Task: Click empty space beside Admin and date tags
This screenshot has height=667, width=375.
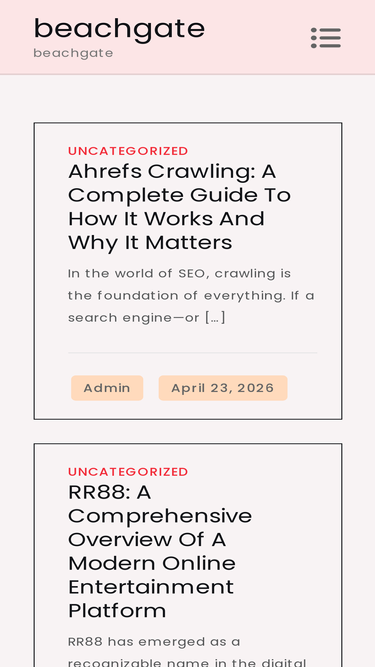Action: pos(315,388)
